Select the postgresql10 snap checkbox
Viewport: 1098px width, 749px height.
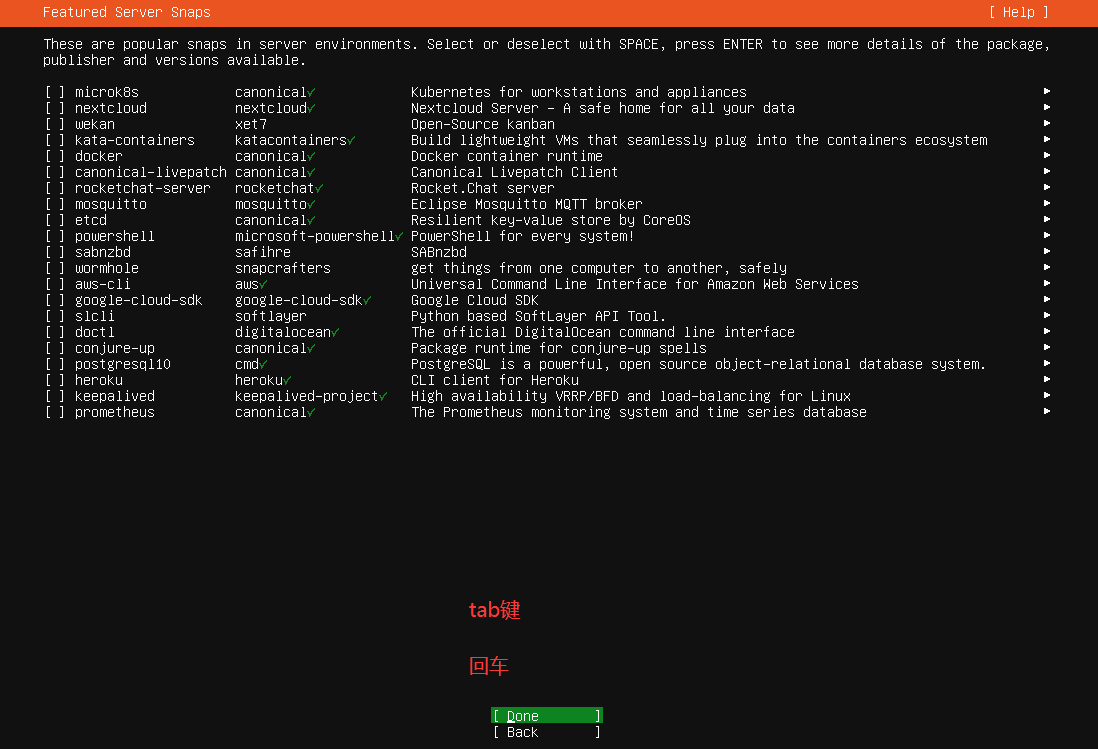point(55,365)
